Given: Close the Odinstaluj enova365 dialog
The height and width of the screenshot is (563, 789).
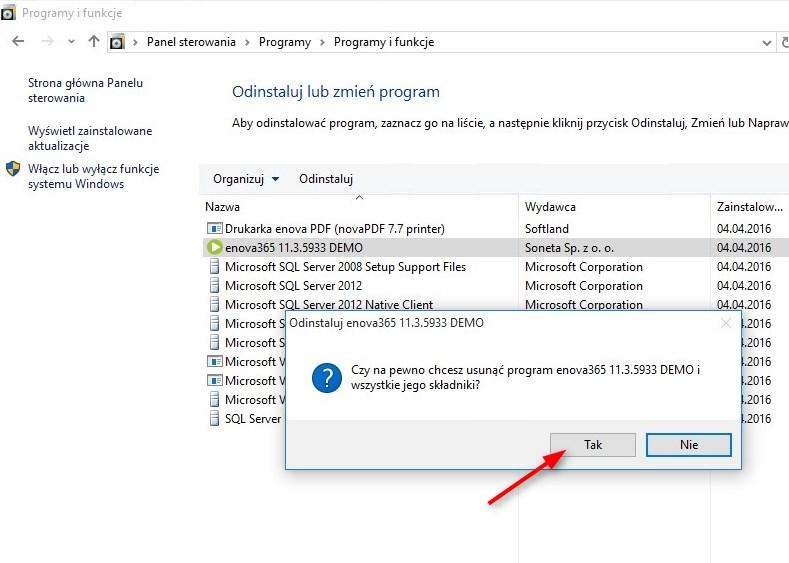Looking at the screenshot, I should (726, 323).
